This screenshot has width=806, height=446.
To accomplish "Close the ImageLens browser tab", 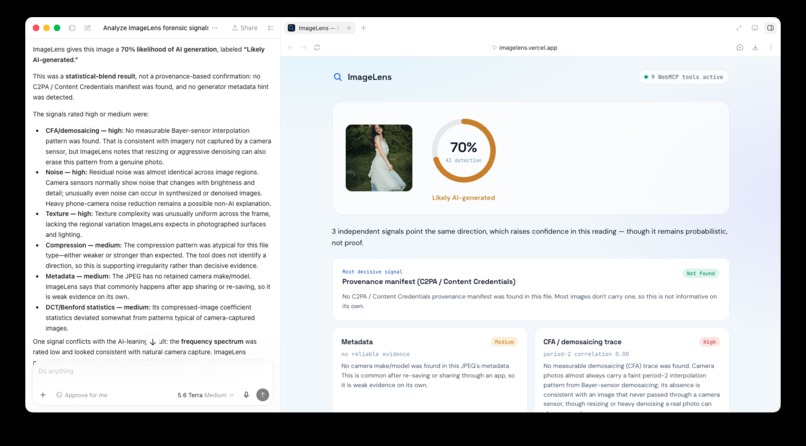I will click(349, 28).
